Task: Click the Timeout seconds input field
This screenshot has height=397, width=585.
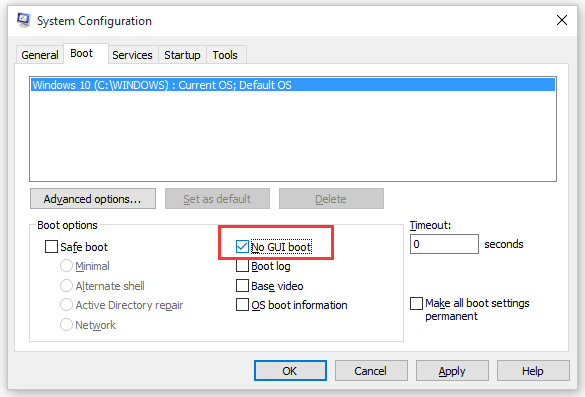Action: pos(444,244)
